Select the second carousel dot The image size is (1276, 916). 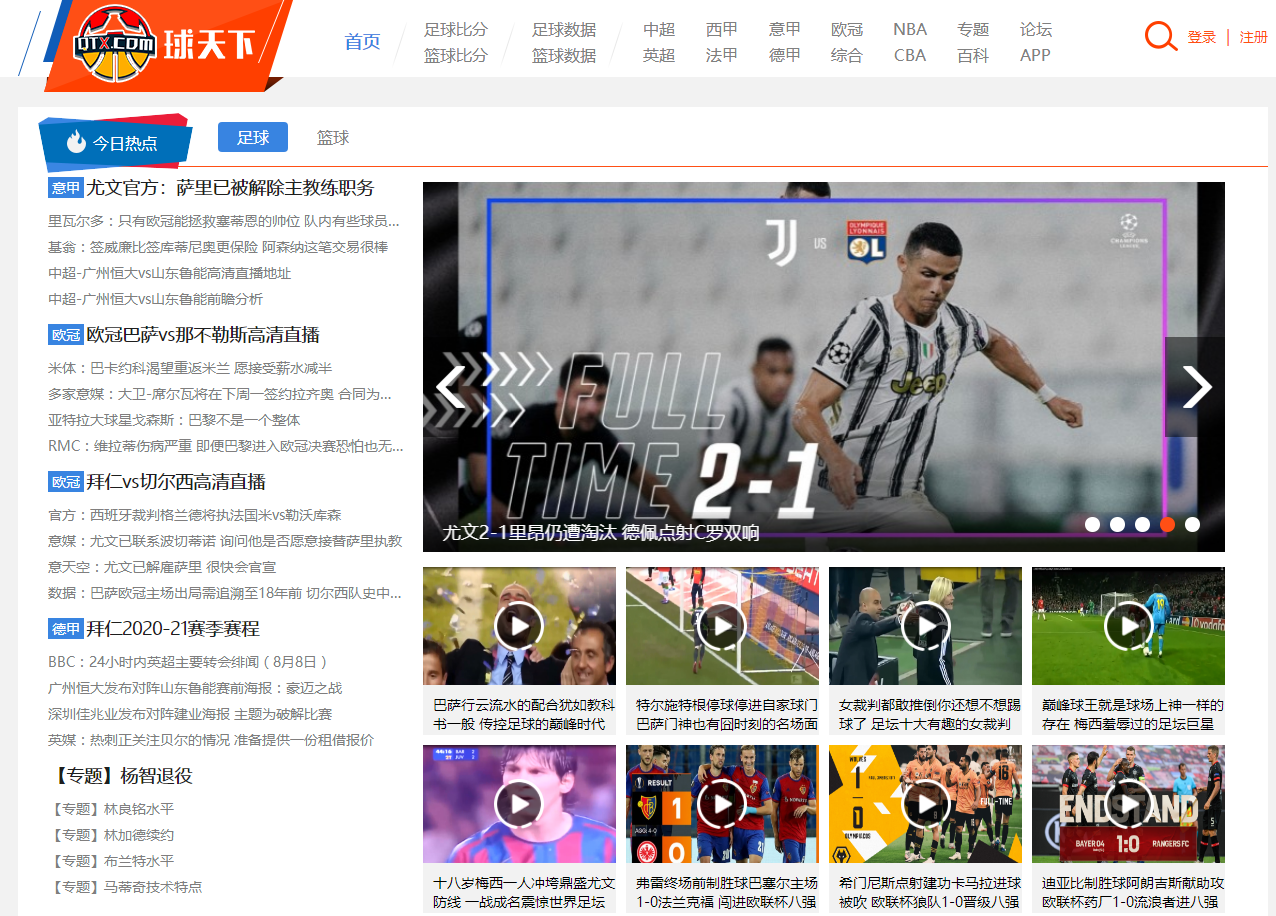1117,524
